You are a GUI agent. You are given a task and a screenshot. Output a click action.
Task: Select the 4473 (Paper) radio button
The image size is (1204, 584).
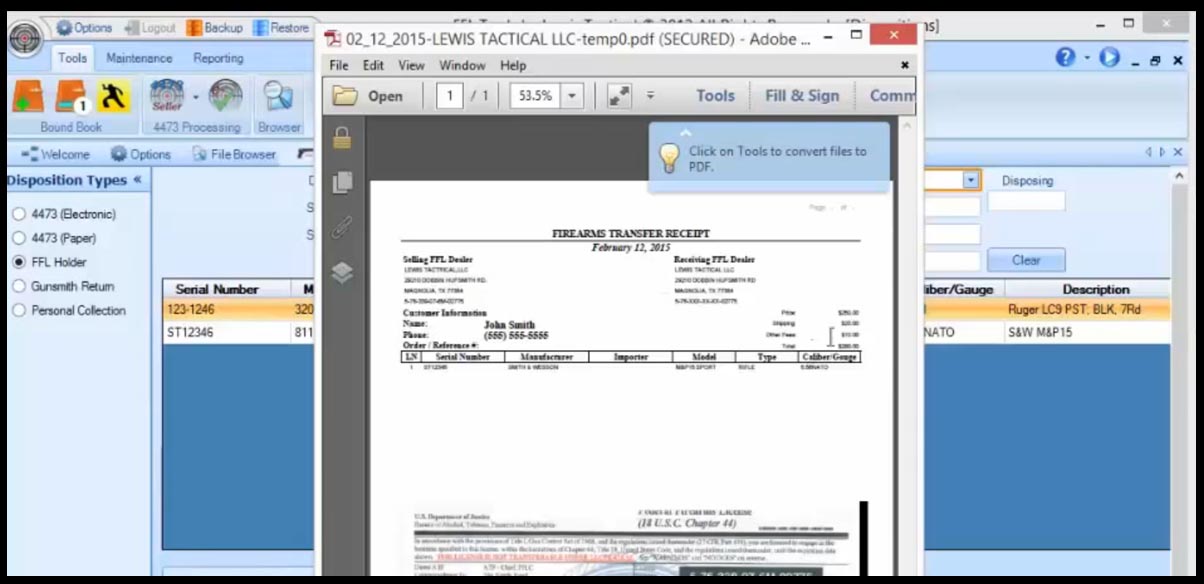[19, 238]
